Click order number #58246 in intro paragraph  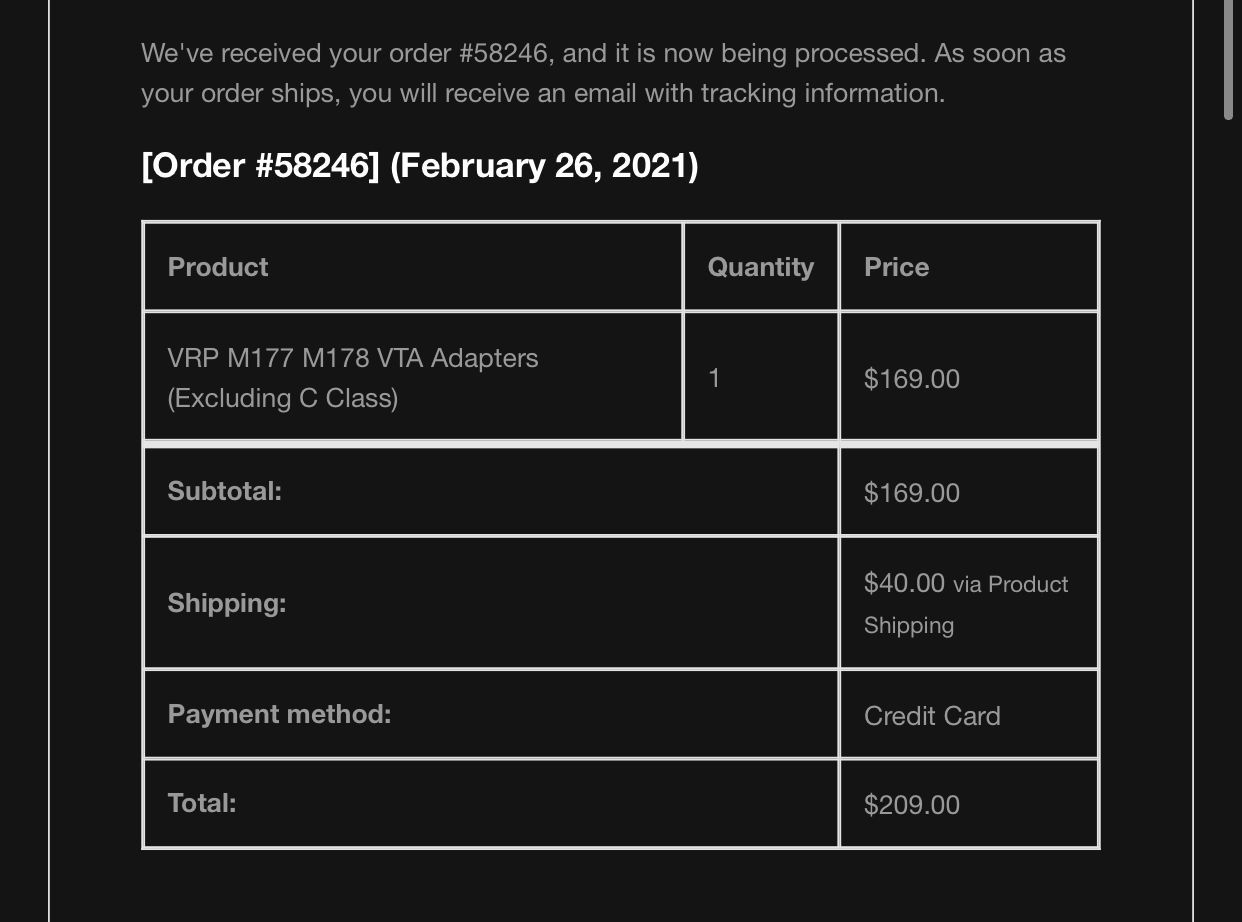tap(503, 53)
